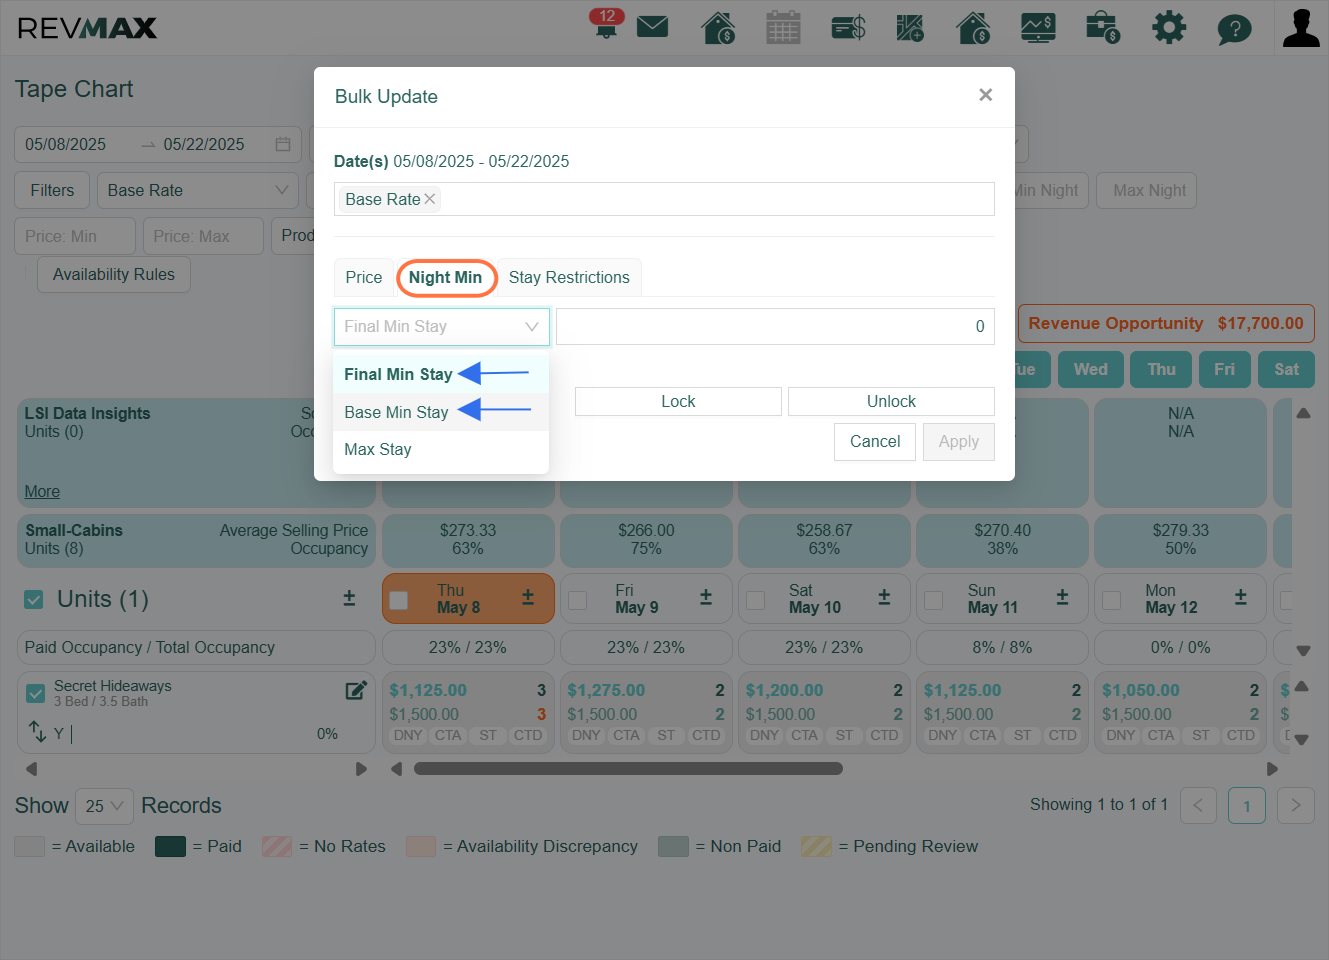
Task: Open the Base Rate filter dropdown
Action: tap(198, 190)
